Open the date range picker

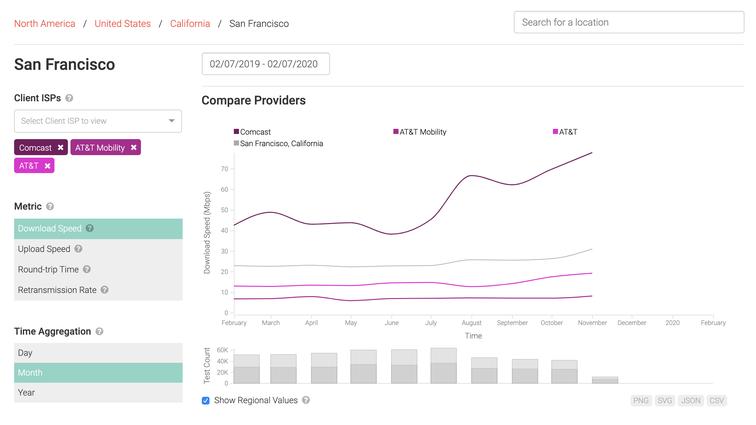(x=266, y=64)
